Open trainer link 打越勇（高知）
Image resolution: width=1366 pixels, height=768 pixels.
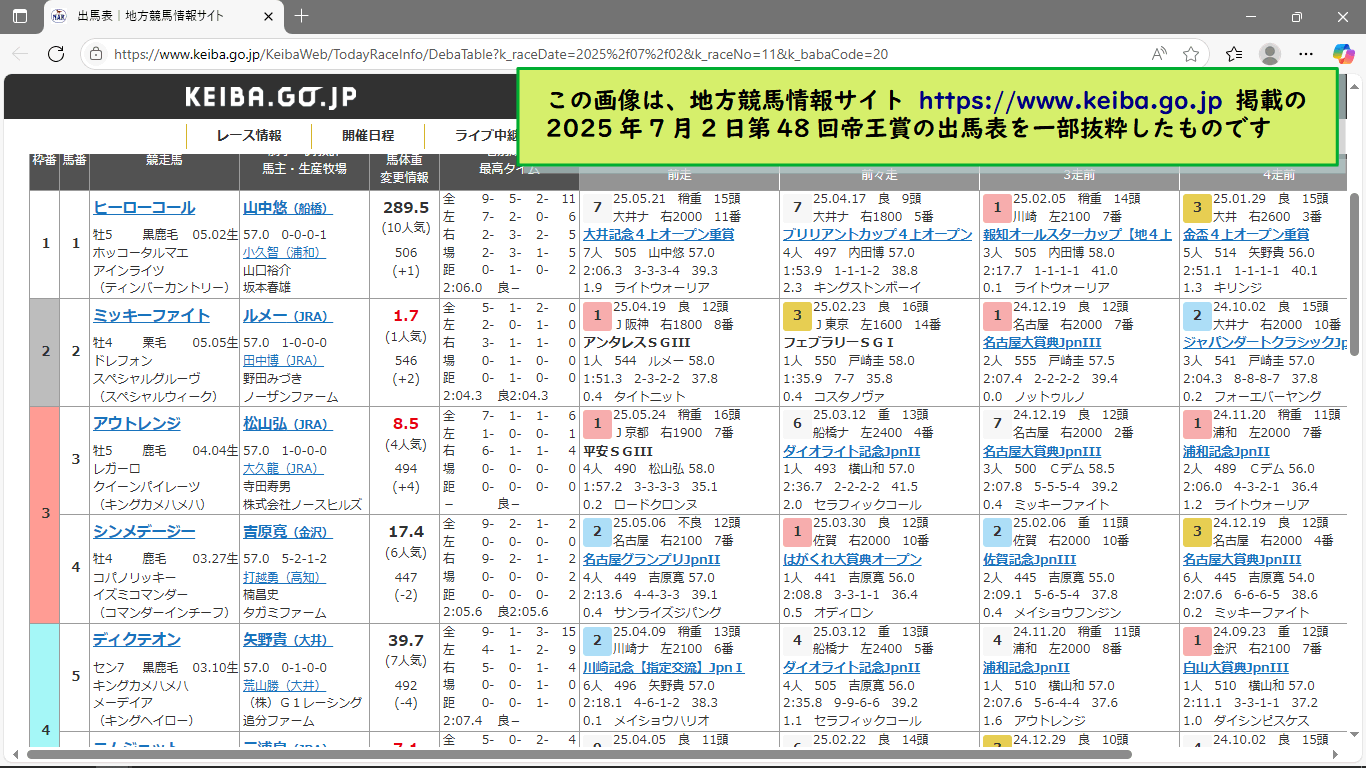click(285, 578)
